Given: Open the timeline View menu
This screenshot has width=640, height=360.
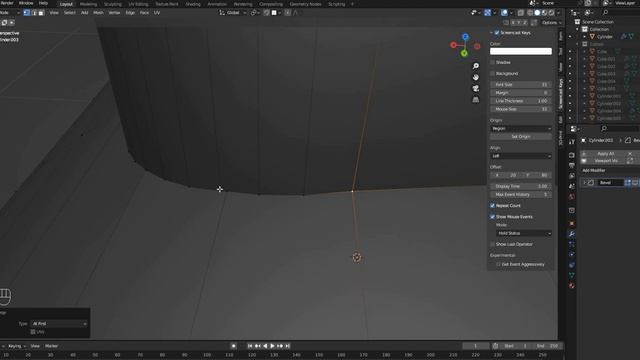Looking at the screenshot, I should pos(35,346).
